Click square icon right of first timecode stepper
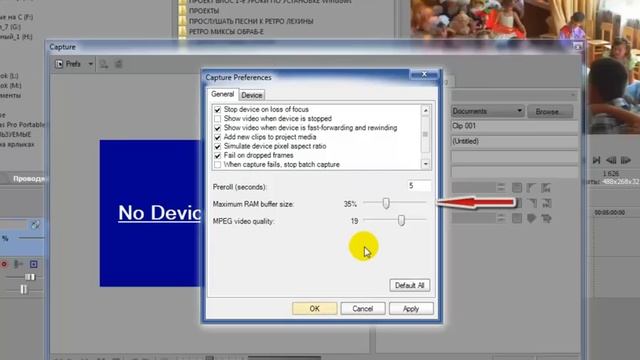 (x=517, y=187)
